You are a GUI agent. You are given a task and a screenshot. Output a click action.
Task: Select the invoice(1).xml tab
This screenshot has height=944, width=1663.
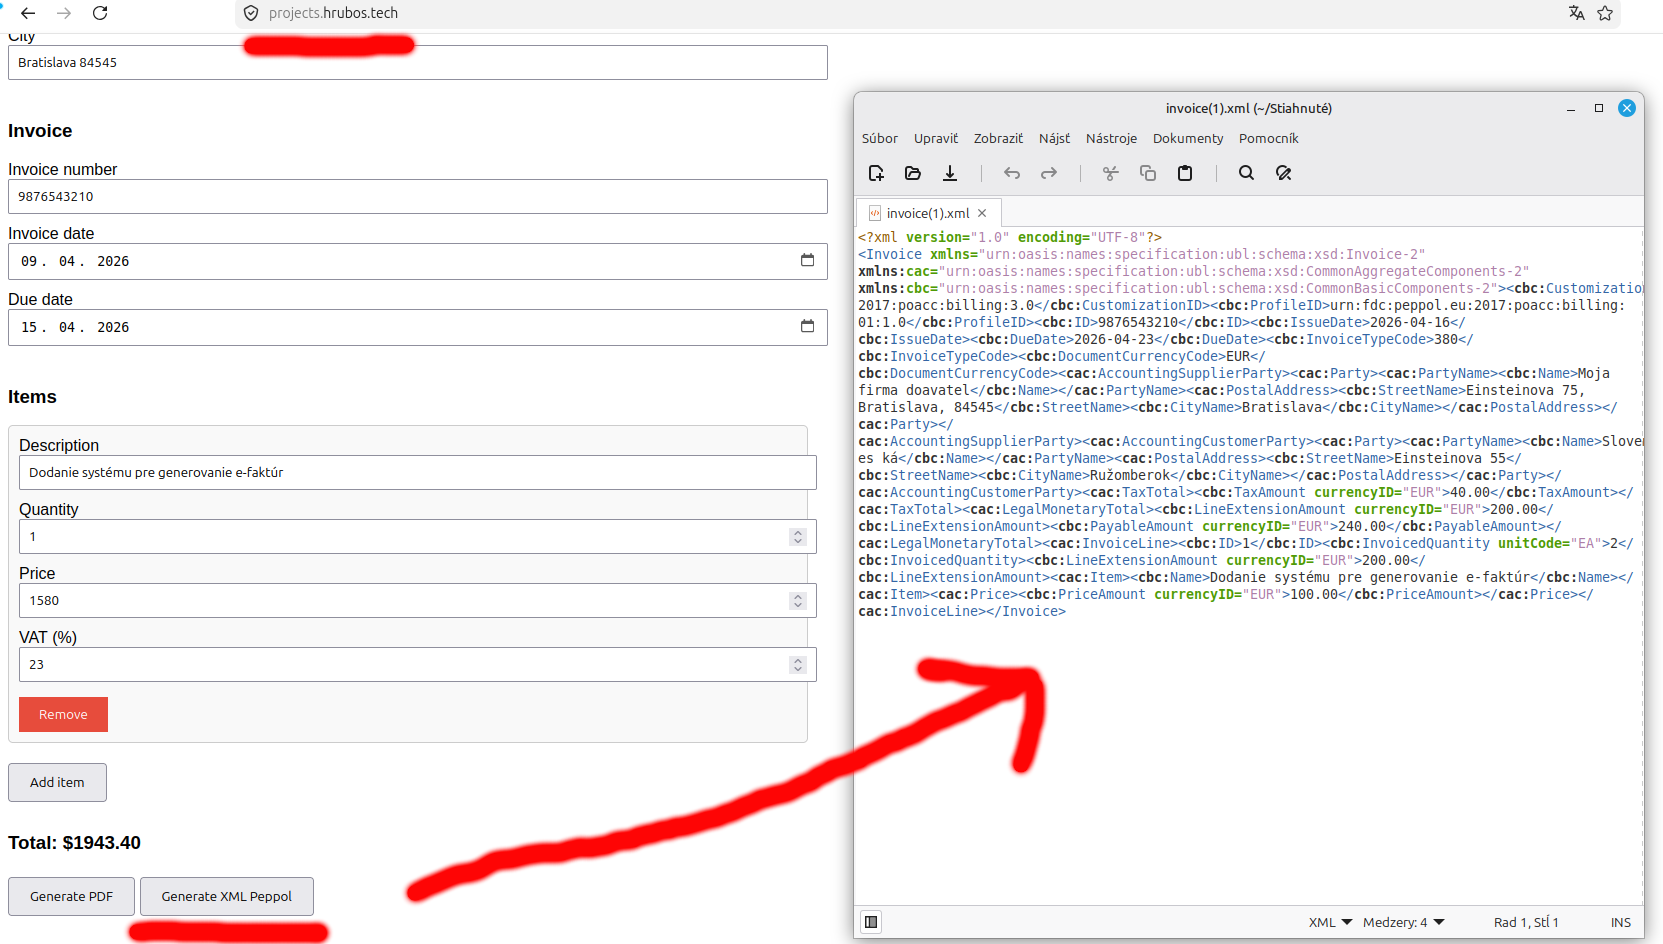click(928, 212)
